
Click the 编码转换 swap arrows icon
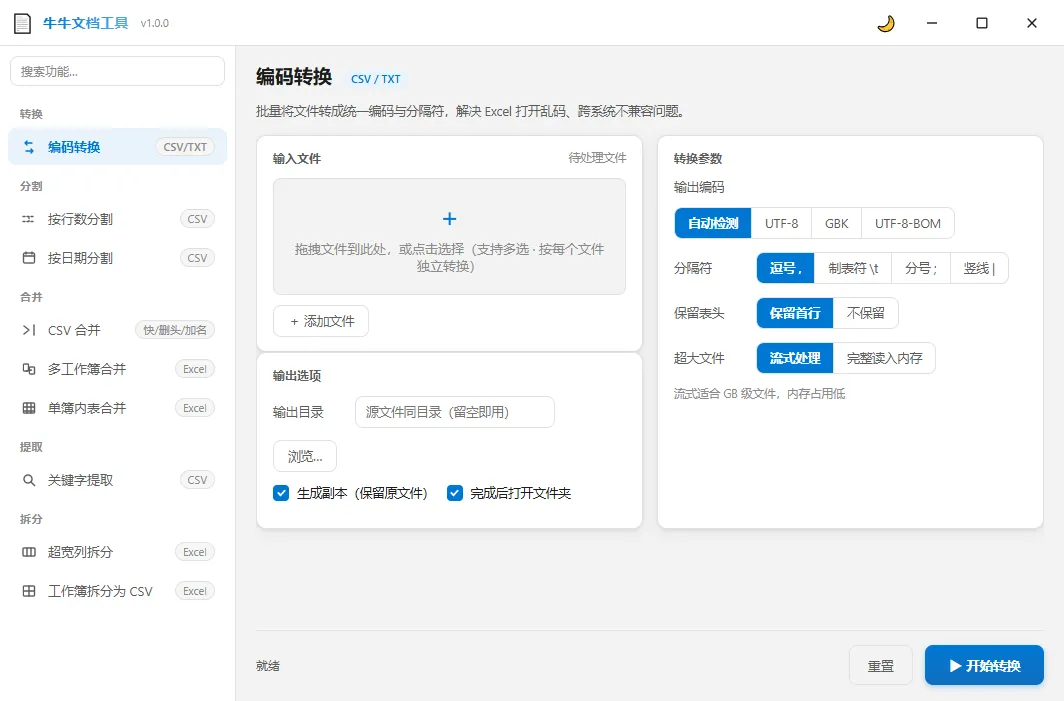(x=28, y=147)
